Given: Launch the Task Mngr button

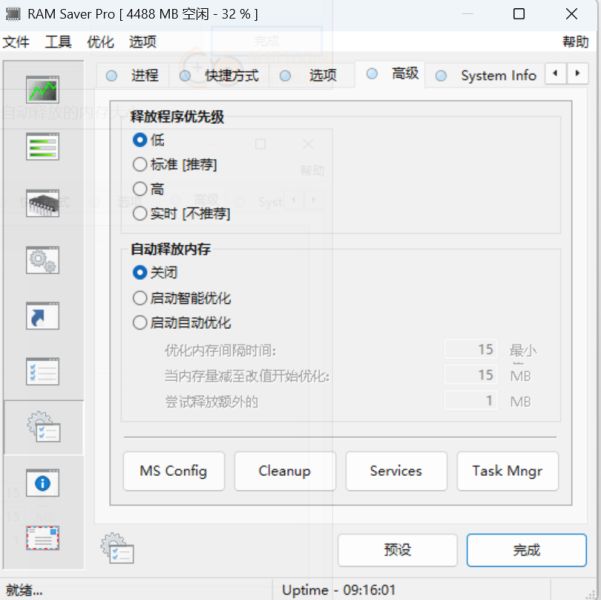Looking at the screenshot, I should (x=507, y=471).
